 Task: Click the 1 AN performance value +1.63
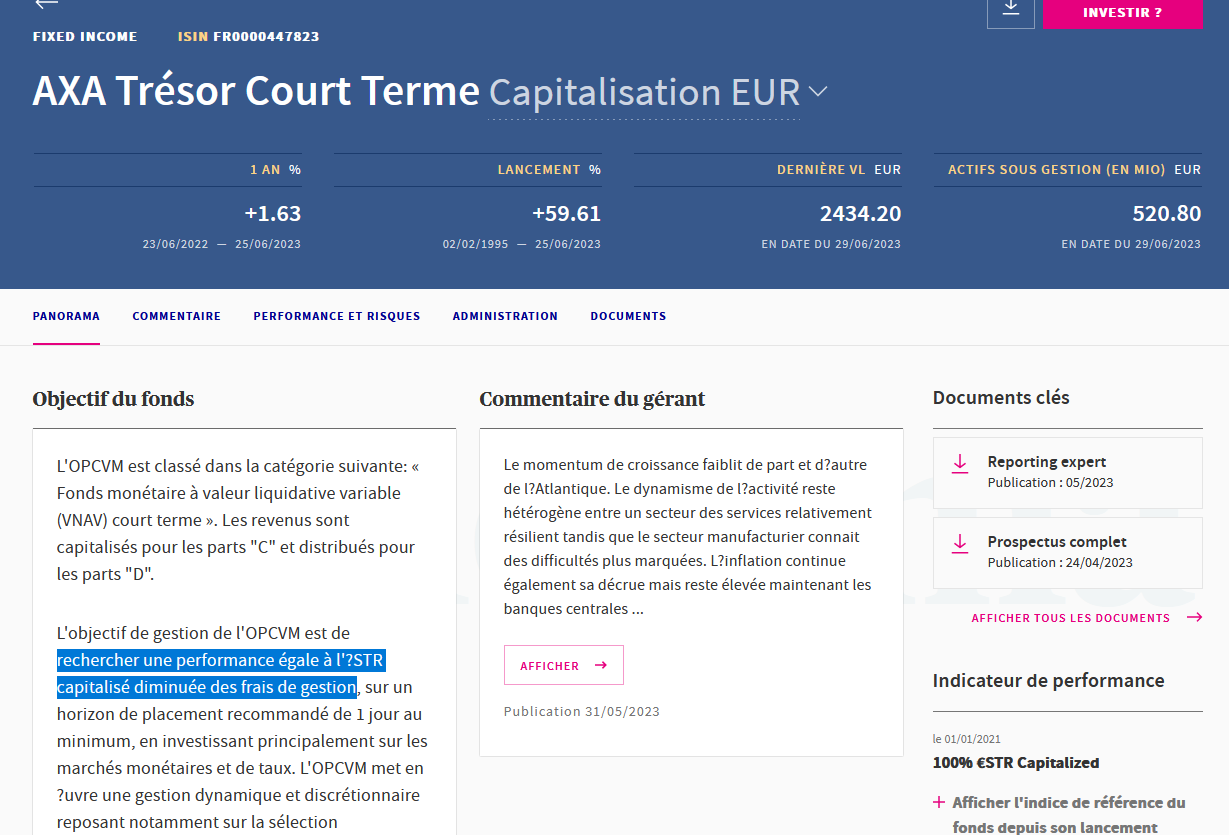coord(272,214)
